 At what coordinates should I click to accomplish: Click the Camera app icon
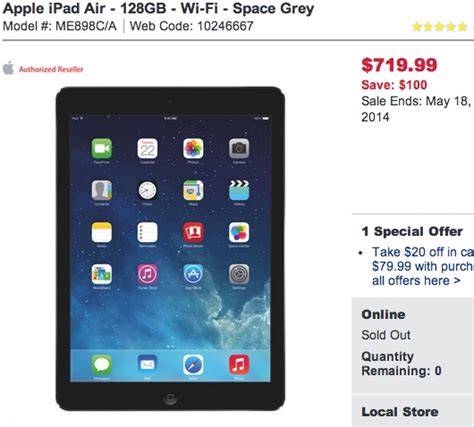[x=239, y=148]
